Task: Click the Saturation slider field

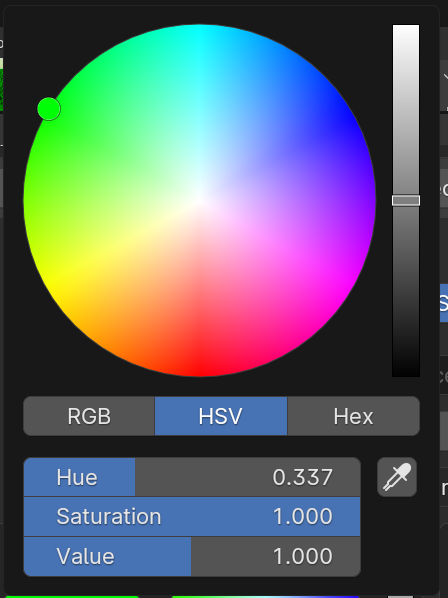Action: coord(192,516)
